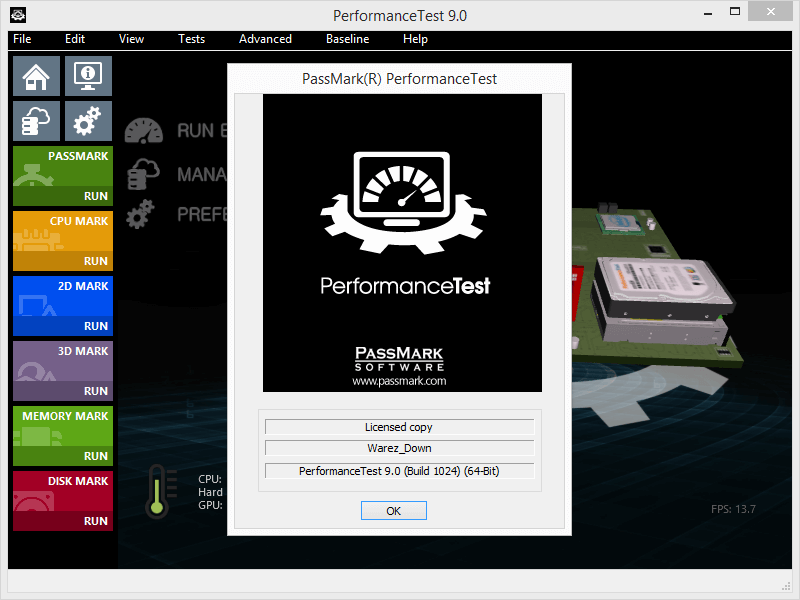
Task: Click the CPU chip on motherboard model
Action: (x=620, y=223)
